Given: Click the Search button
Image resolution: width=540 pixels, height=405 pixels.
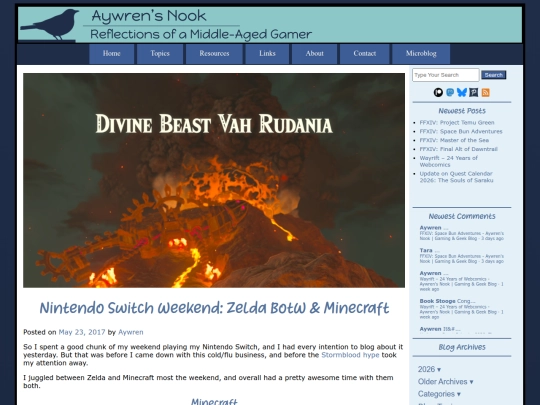Looking at the screenshot, I should click(494, 75).
